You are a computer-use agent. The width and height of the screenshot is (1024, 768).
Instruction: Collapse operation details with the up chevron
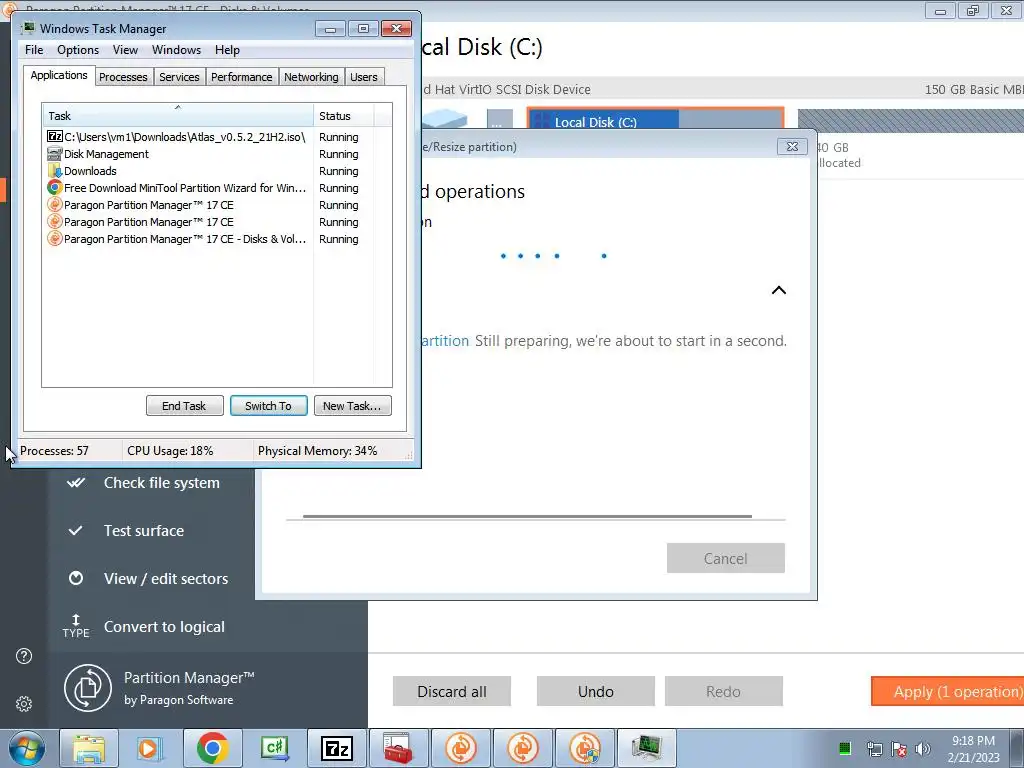(778, 290)
